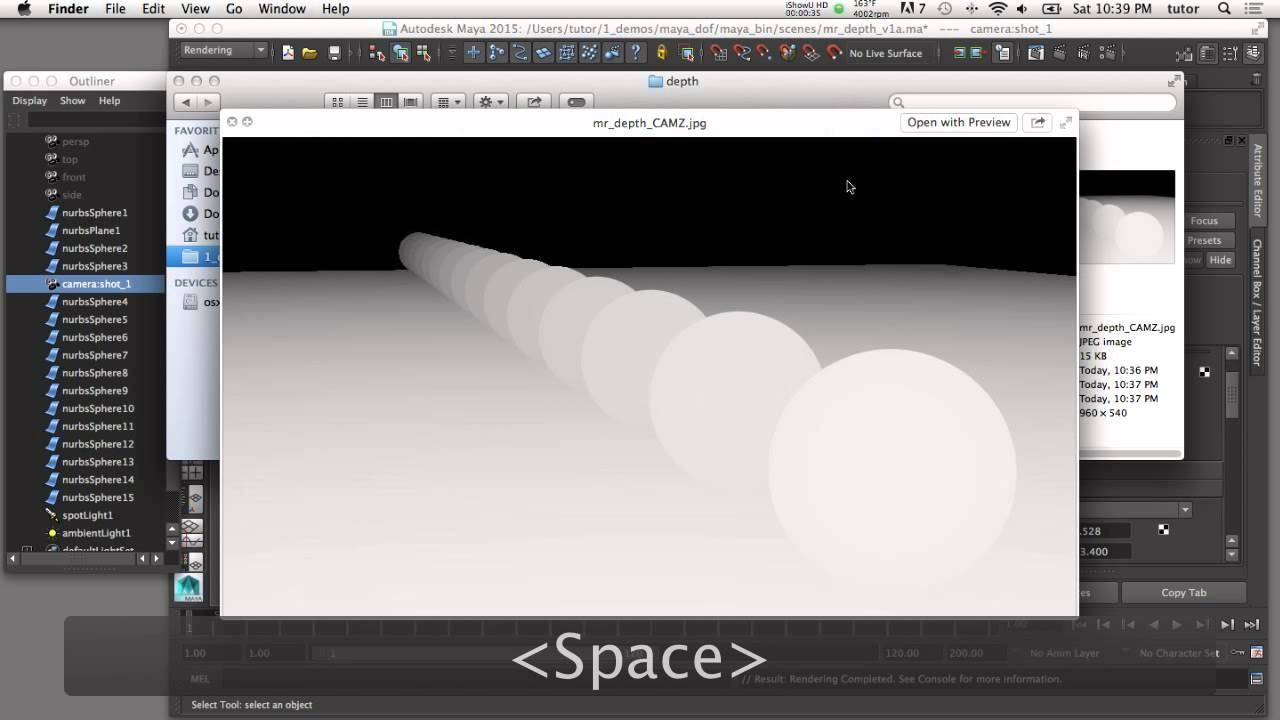The image size is (1280, 720).
Task: Click the Hide button in Attribute Editor
Action: click(1220, 260)
